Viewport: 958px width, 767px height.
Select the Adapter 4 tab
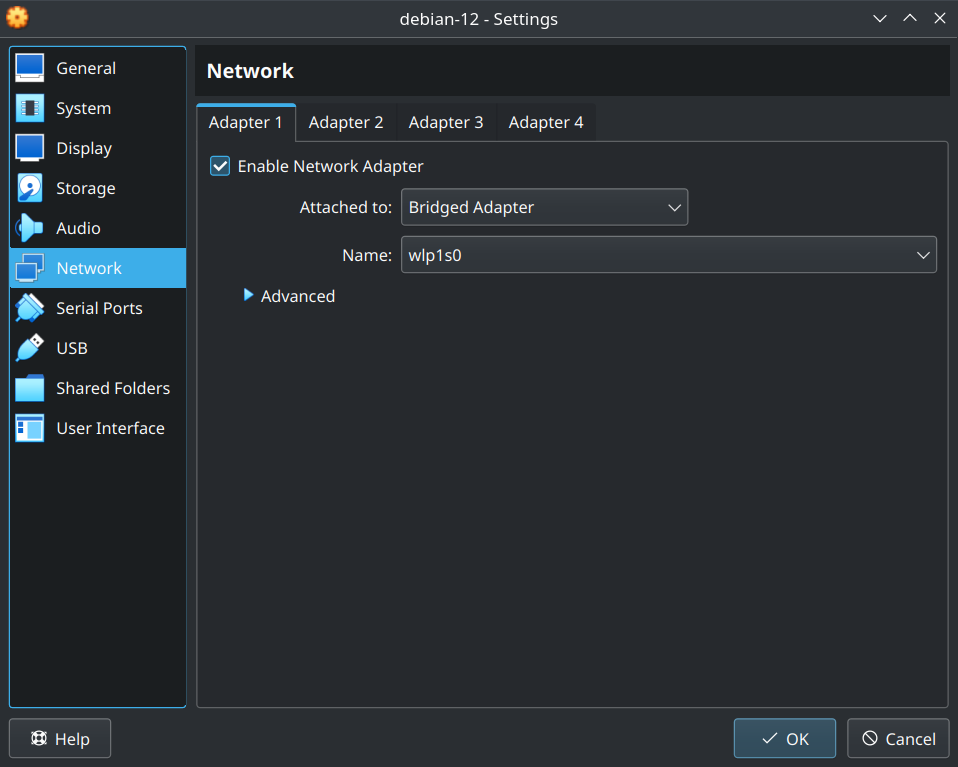point(546,121)
